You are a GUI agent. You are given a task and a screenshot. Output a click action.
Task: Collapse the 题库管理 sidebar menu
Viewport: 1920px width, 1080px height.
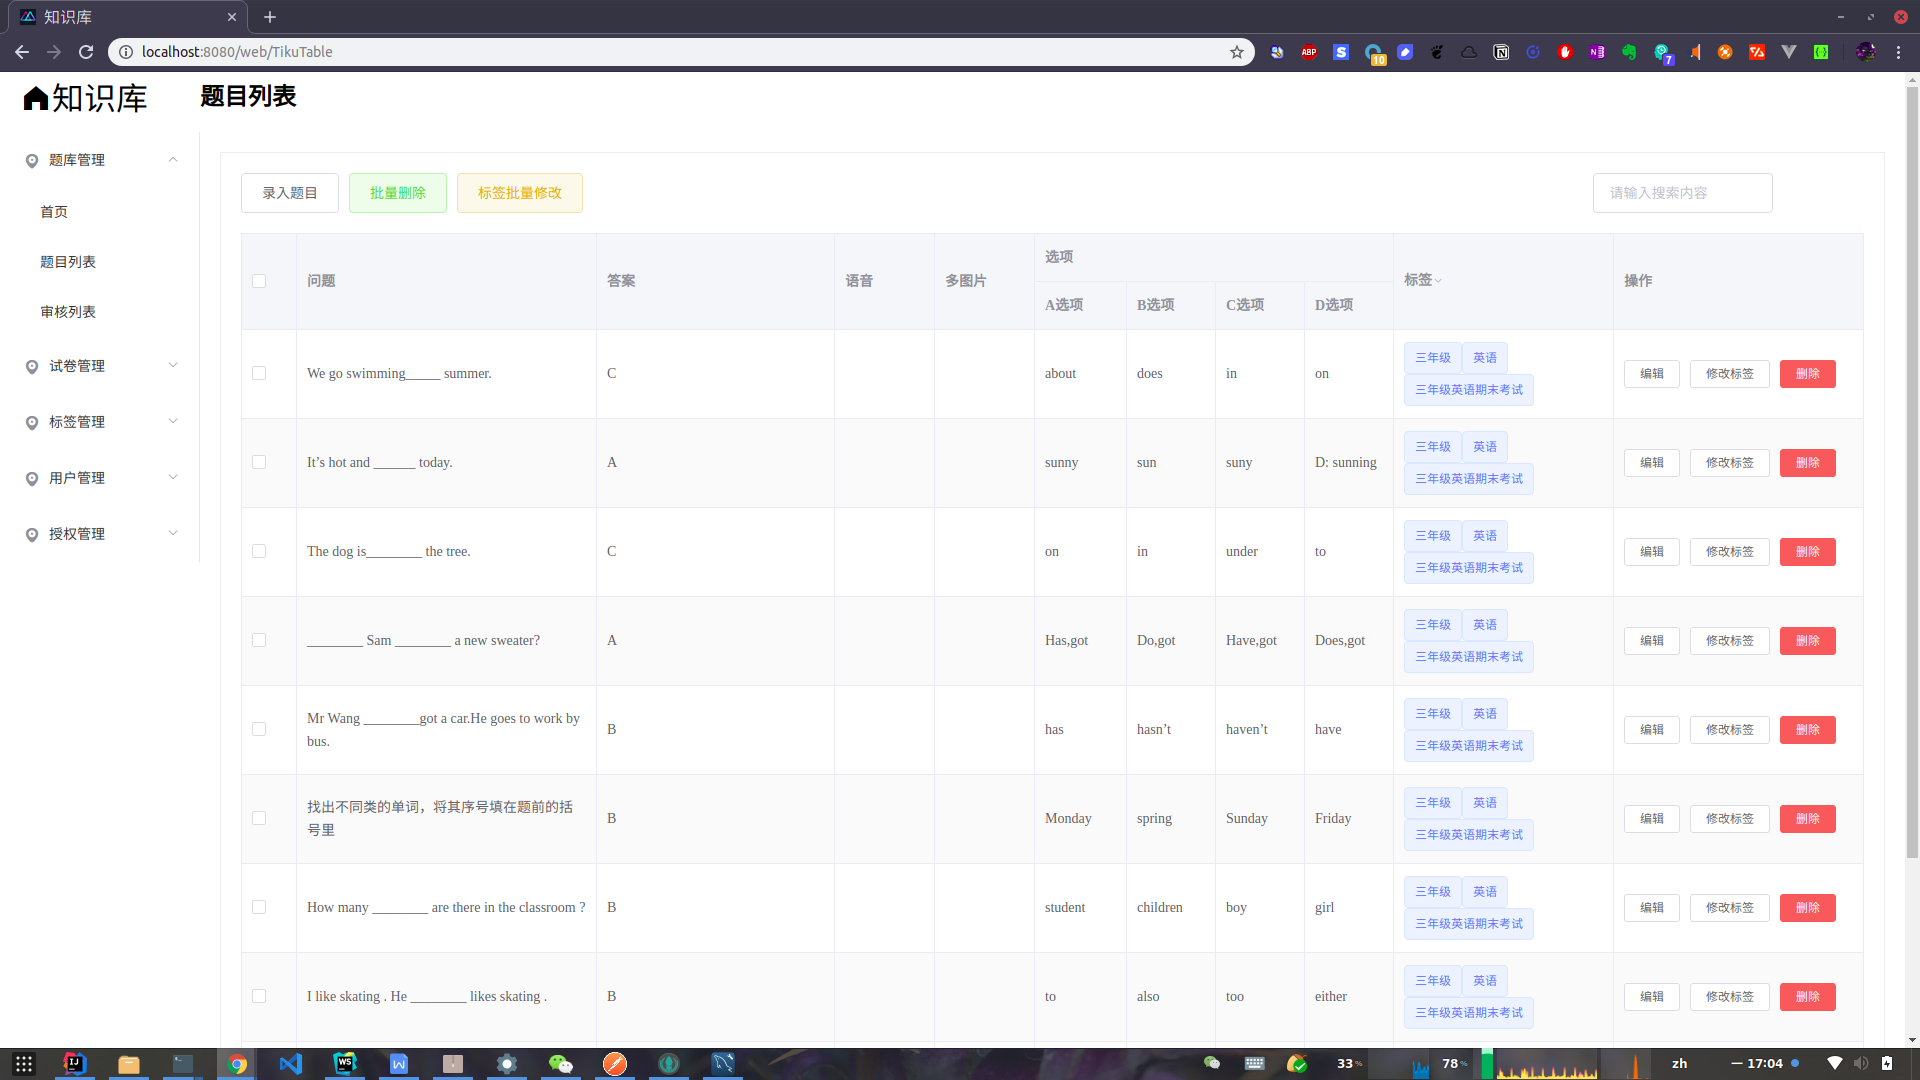173,160
